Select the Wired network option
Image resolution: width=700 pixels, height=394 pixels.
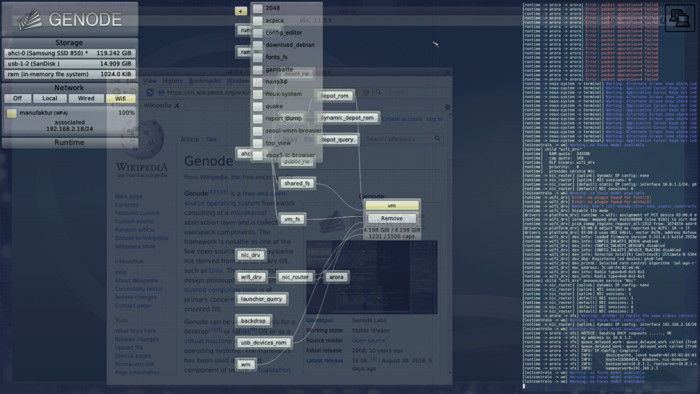(86, 98)
